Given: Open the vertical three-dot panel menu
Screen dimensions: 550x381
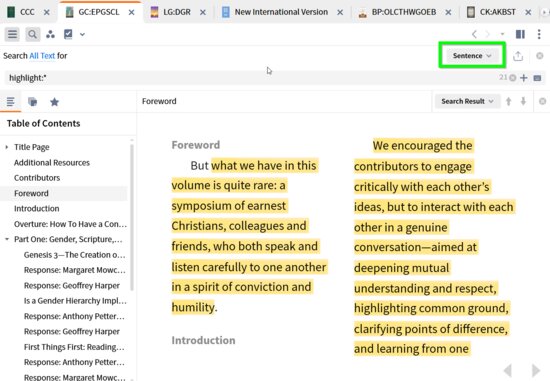Looking at the screenshot, I should (x=539, y=34).
